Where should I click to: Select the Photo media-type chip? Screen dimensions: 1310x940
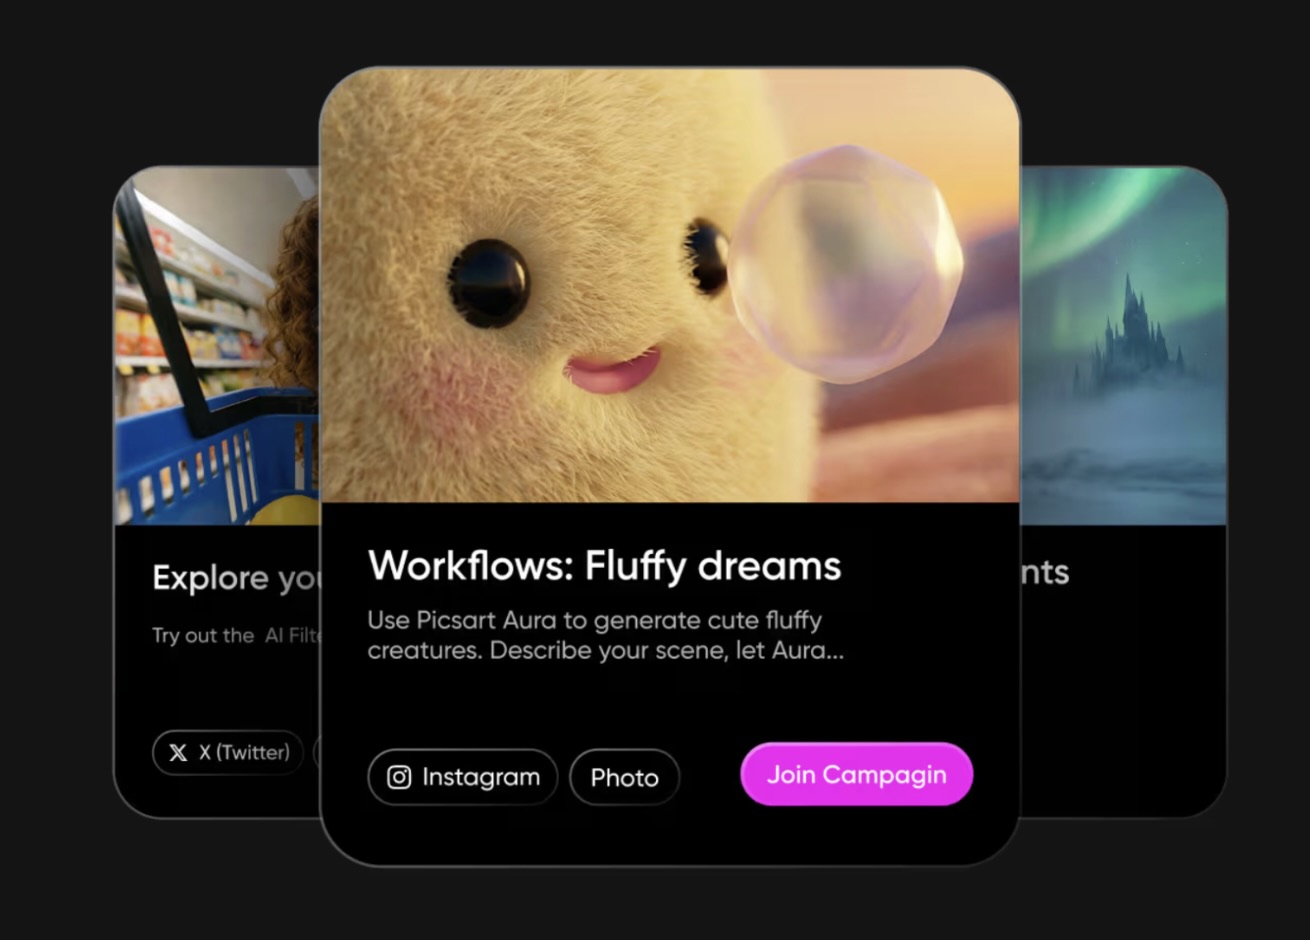pyautogui.click(x=624, y=777)
